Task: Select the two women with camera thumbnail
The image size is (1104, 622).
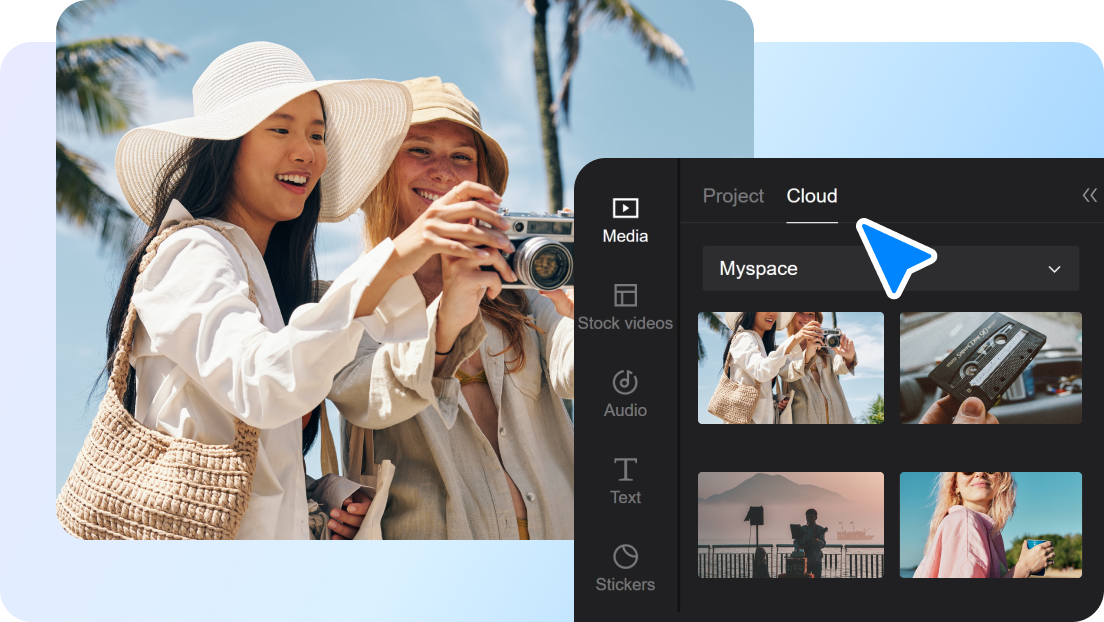Action: [791, 368]
